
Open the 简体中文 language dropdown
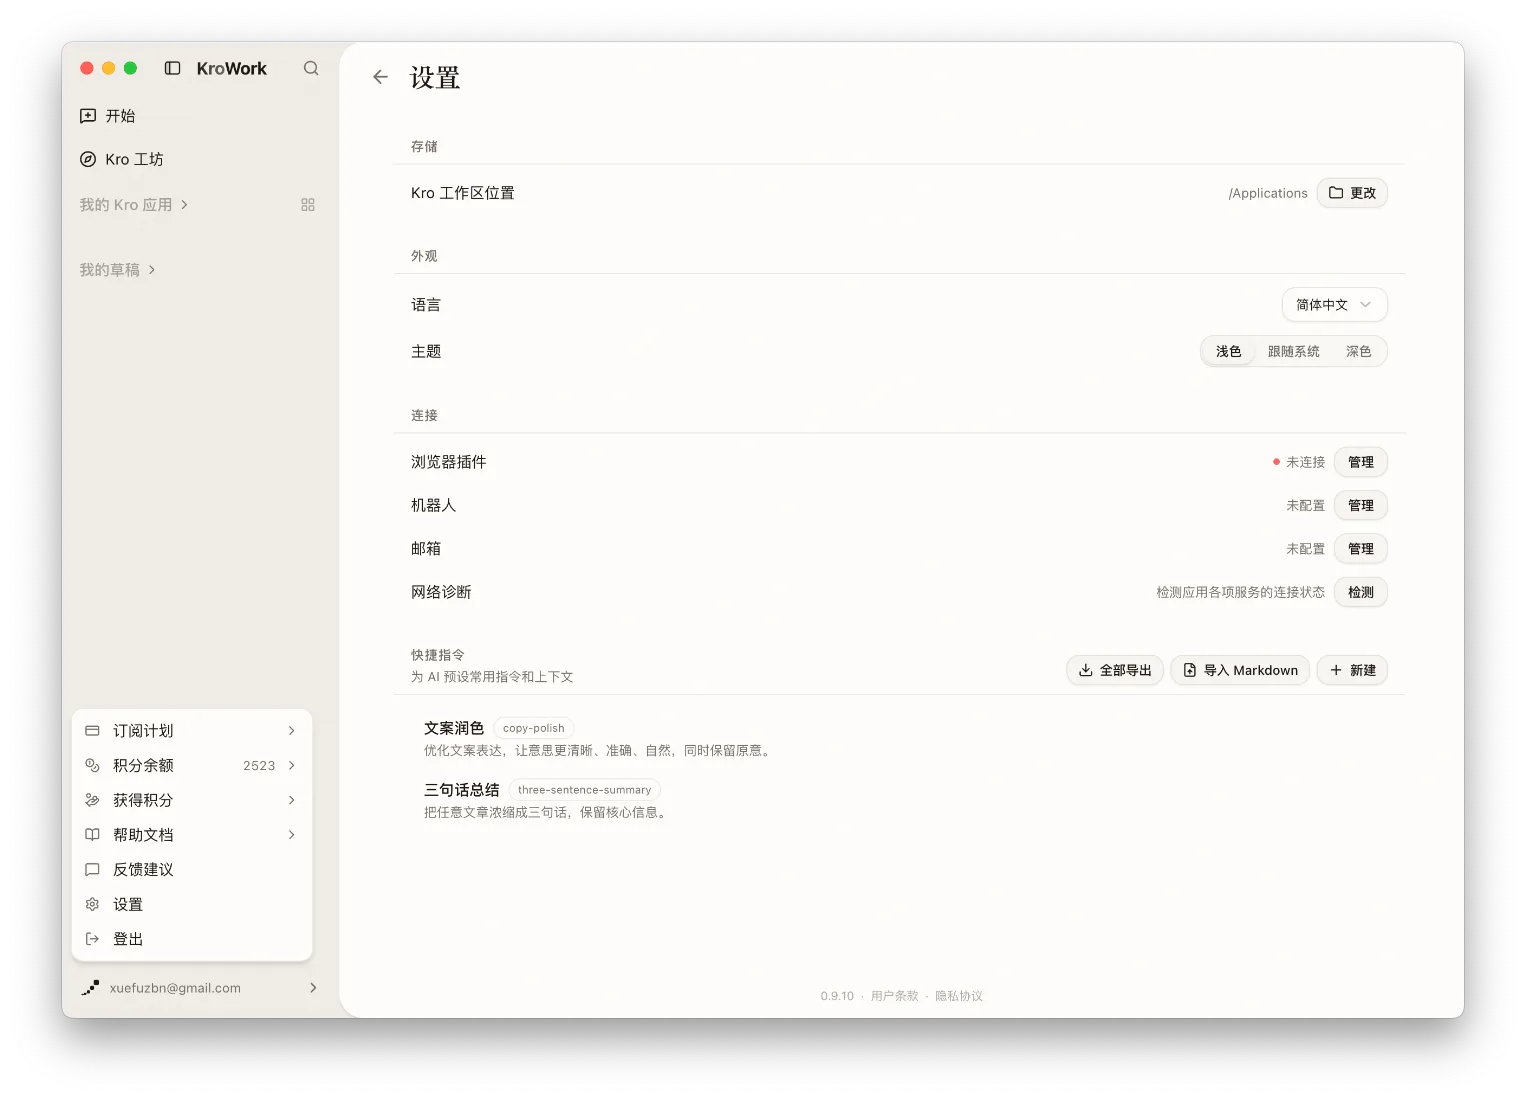(1334, 305)
